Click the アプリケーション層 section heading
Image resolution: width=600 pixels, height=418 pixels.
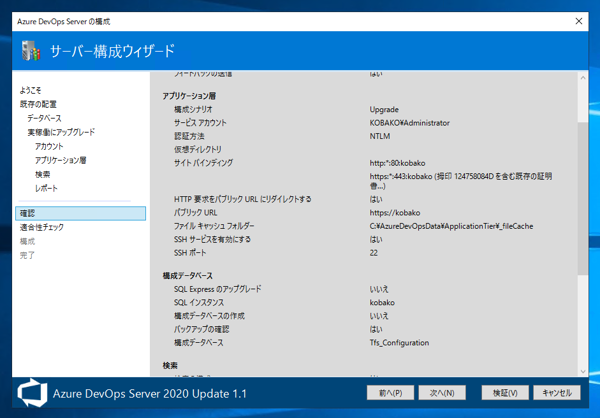[189, 96]
